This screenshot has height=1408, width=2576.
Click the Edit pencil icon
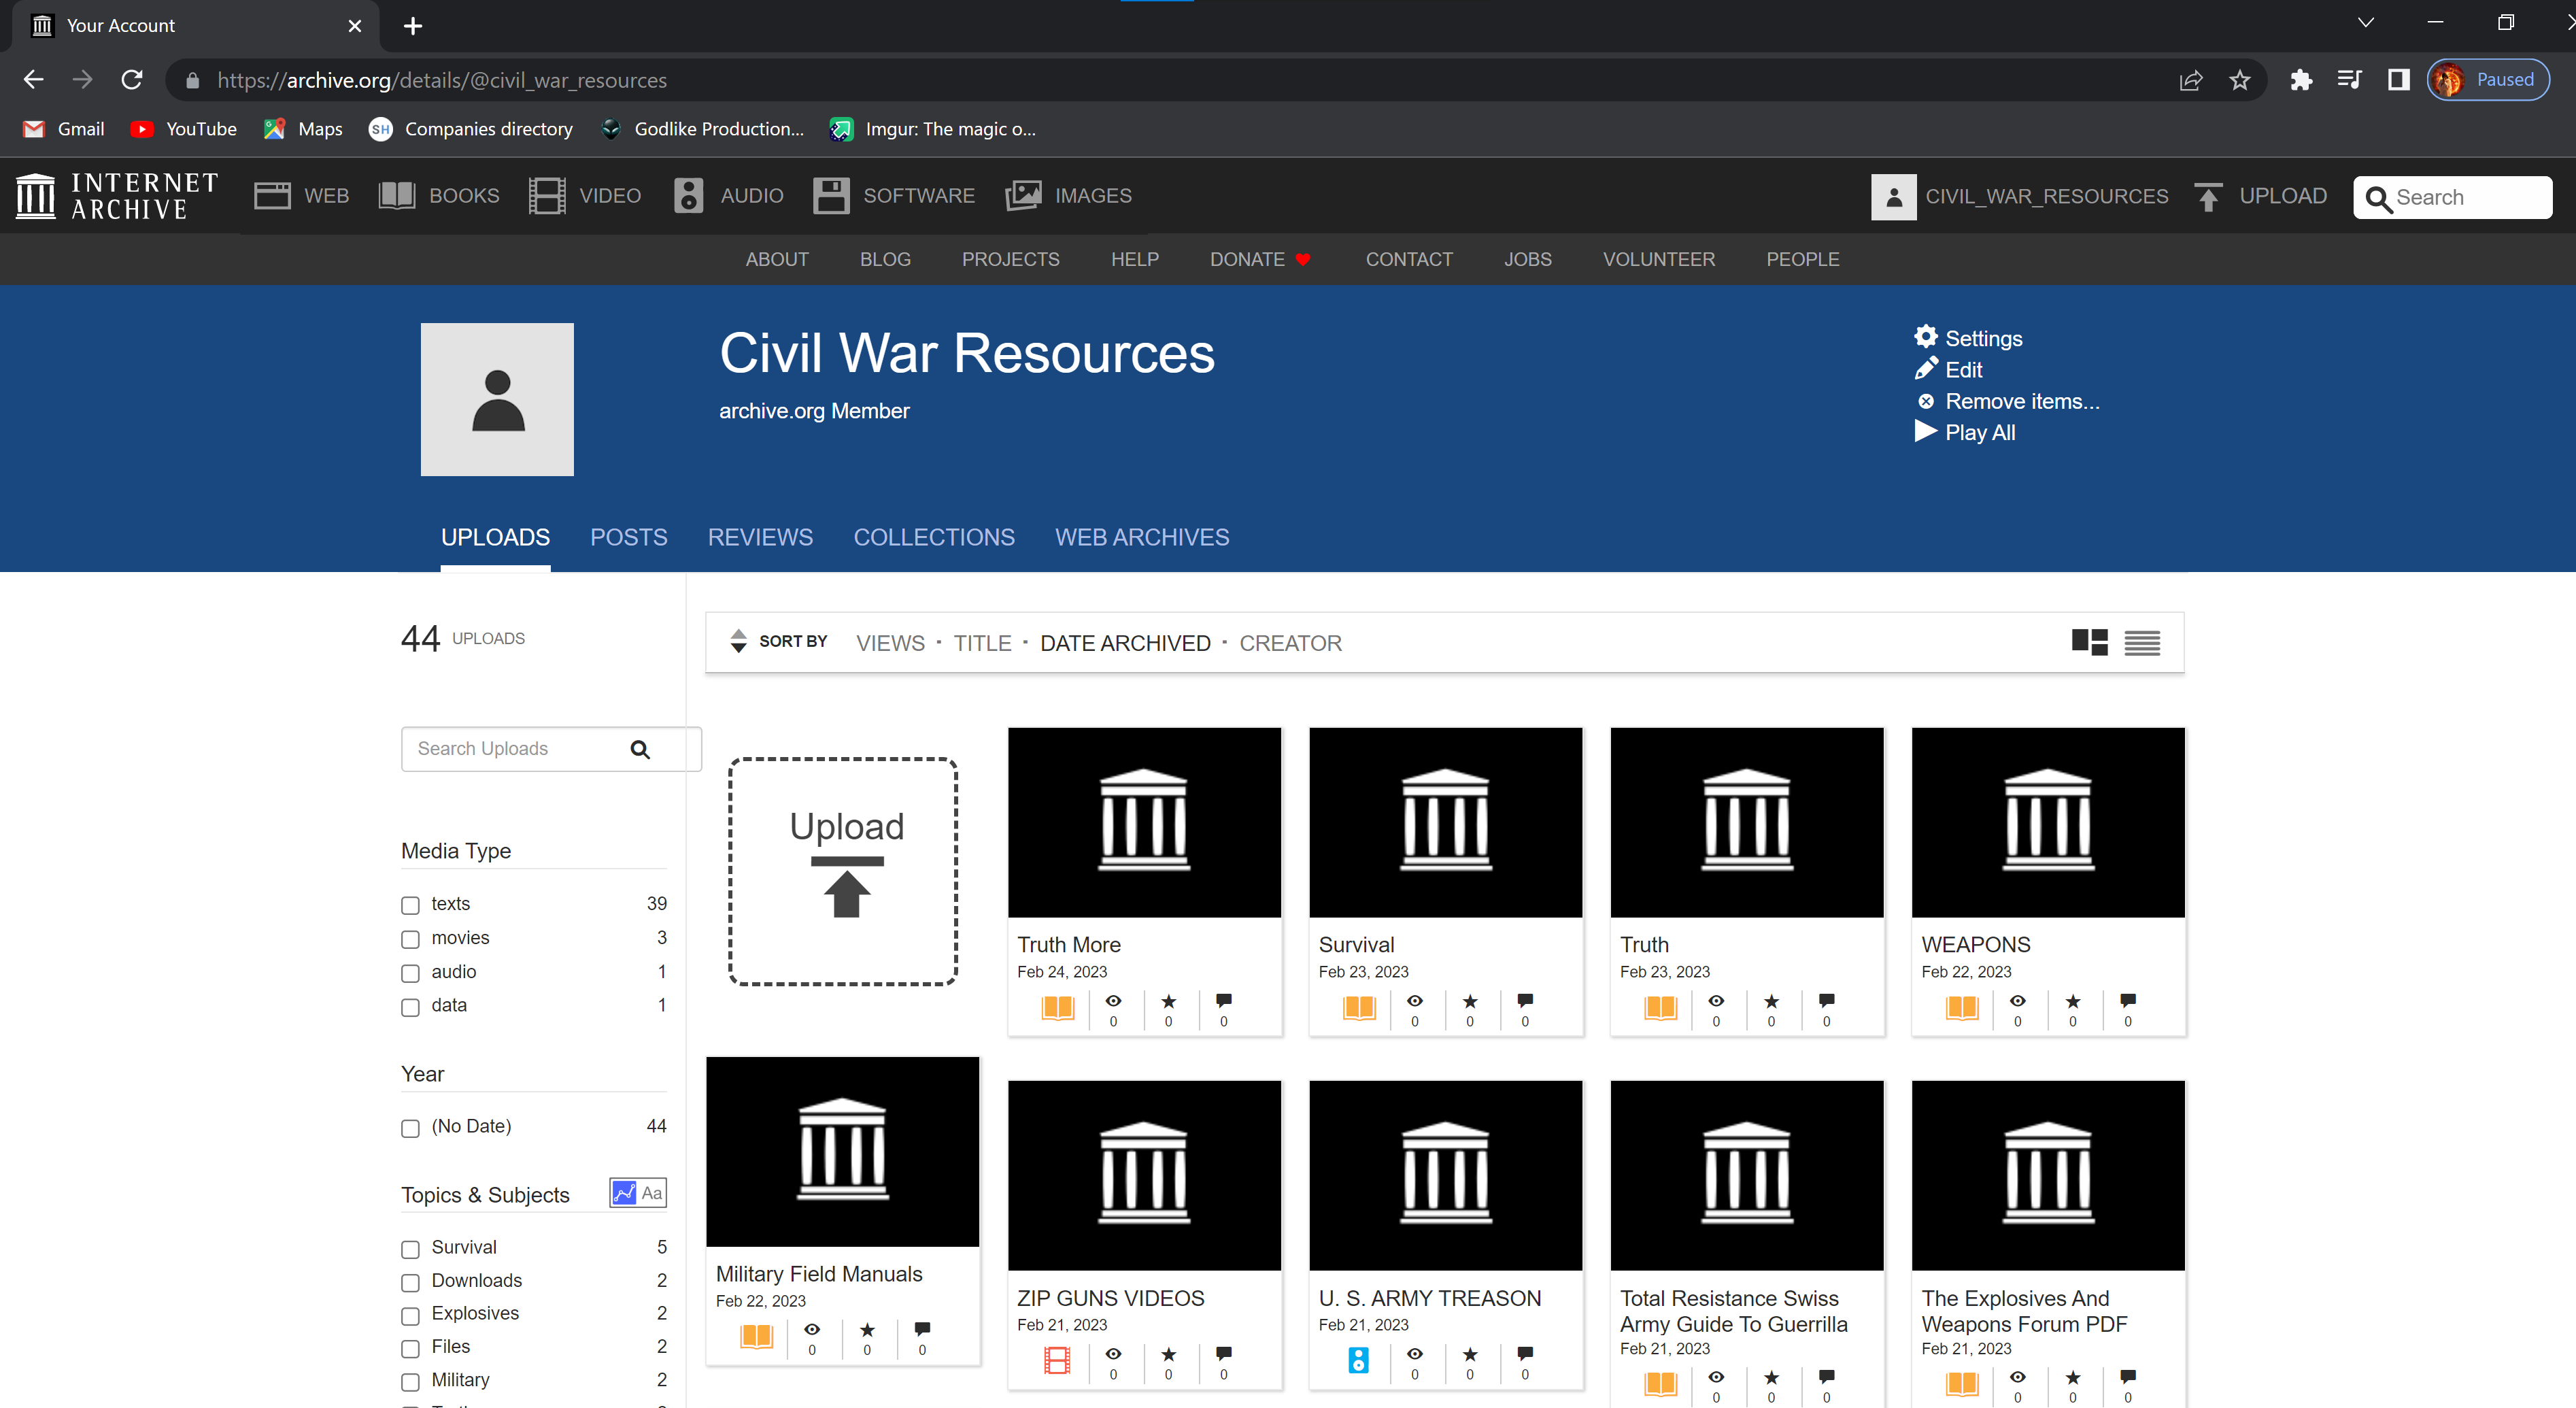(x=1925, y=369)
